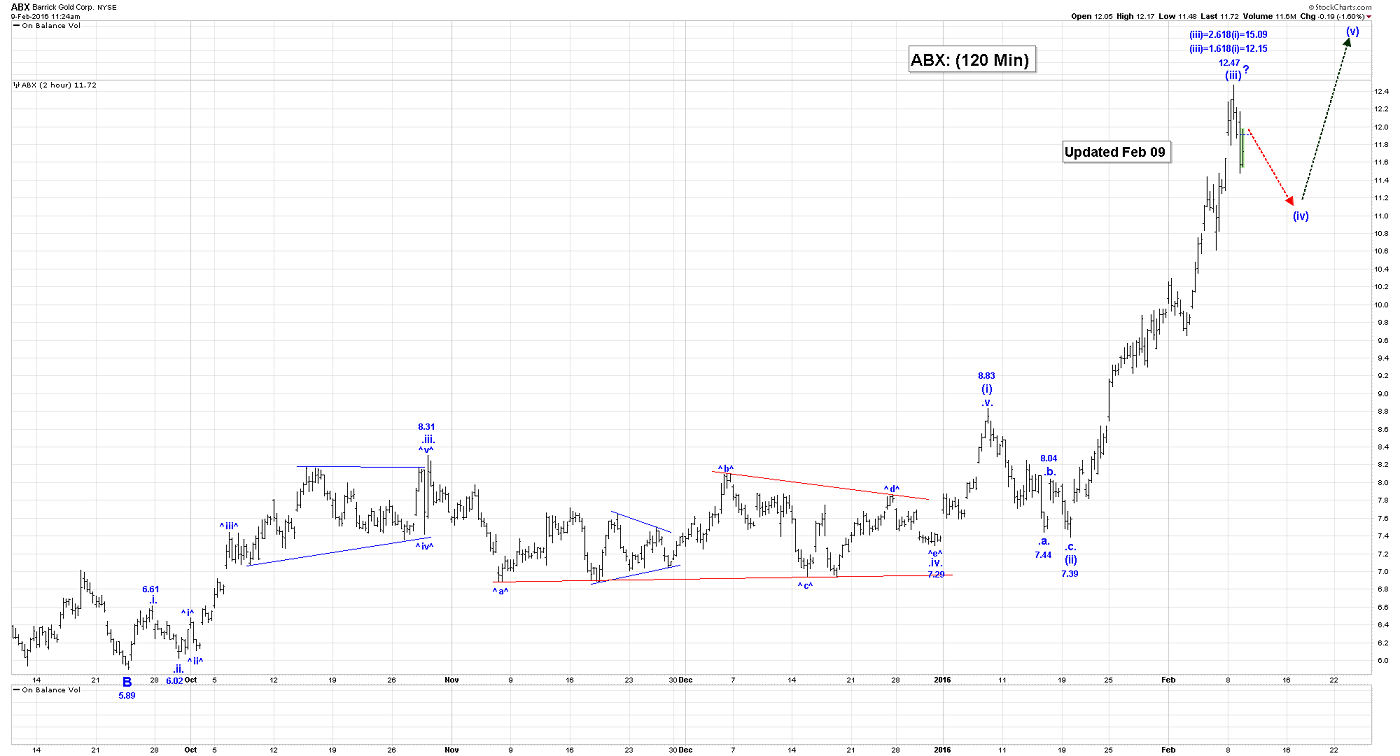The height and width of the screenshot is (756, 1400).
Task: Click the .iii. wave label
Action: click(427, 439)
